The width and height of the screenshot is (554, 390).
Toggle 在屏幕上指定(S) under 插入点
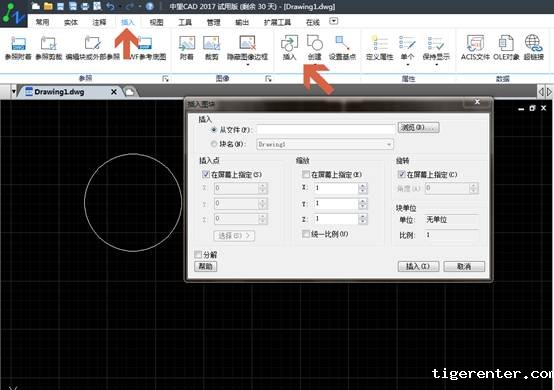pos(206,174)
